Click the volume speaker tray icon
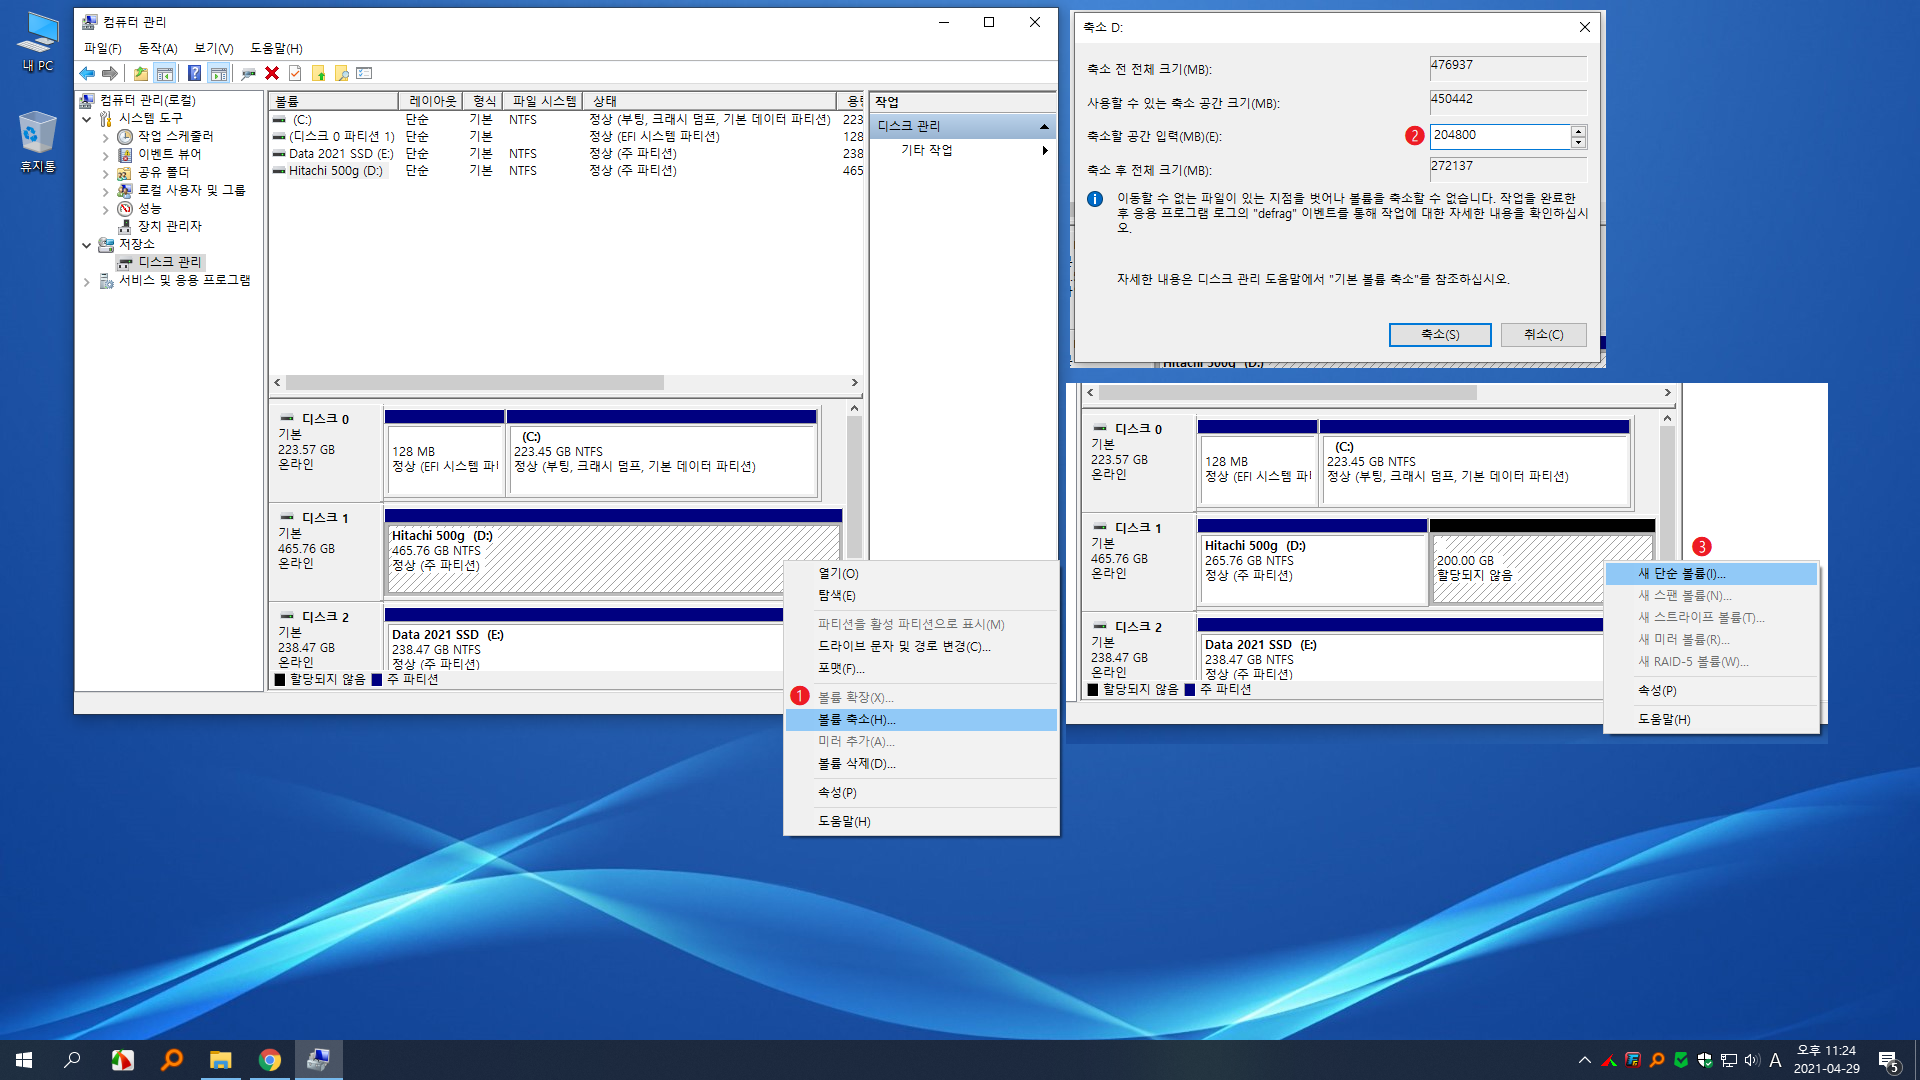Image resolution: width=1920 pixels, height=1080 pixels. coord(1752,1060)
